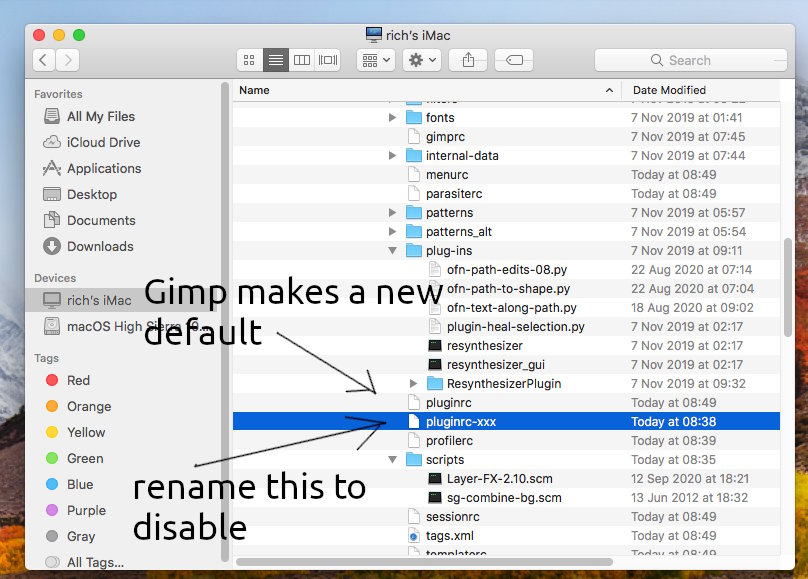
Task: Click the Edit Tags toolbar button
Action: click(x=514, y=60)
